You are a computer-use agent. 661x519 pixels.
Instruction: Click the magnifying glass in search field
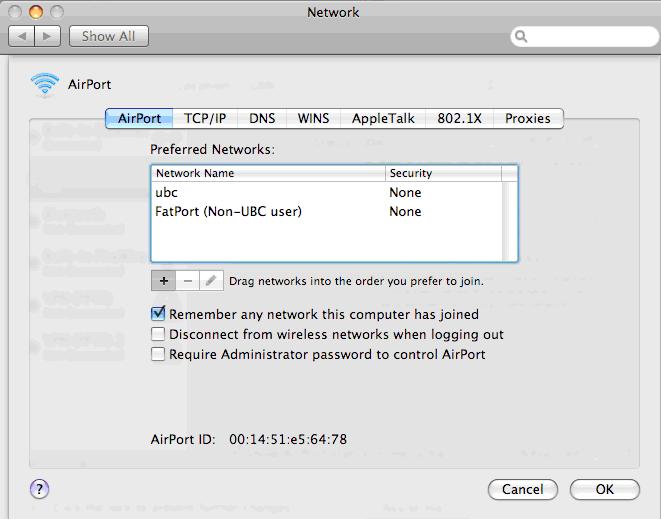(521, 37)
